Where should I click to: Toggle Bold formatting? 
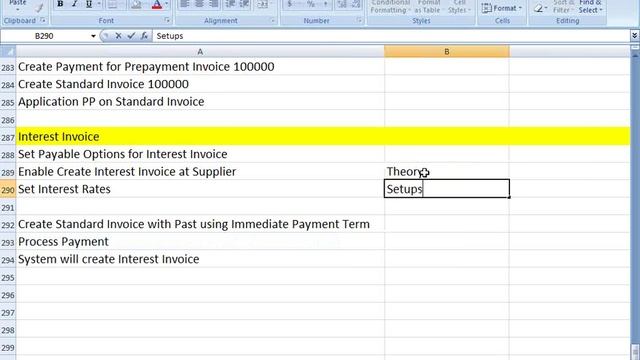pos(60,4)
